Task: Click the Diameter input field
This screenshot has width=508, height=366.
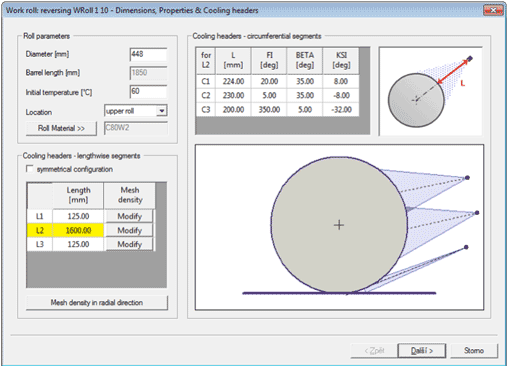Action: click(148, 54)
